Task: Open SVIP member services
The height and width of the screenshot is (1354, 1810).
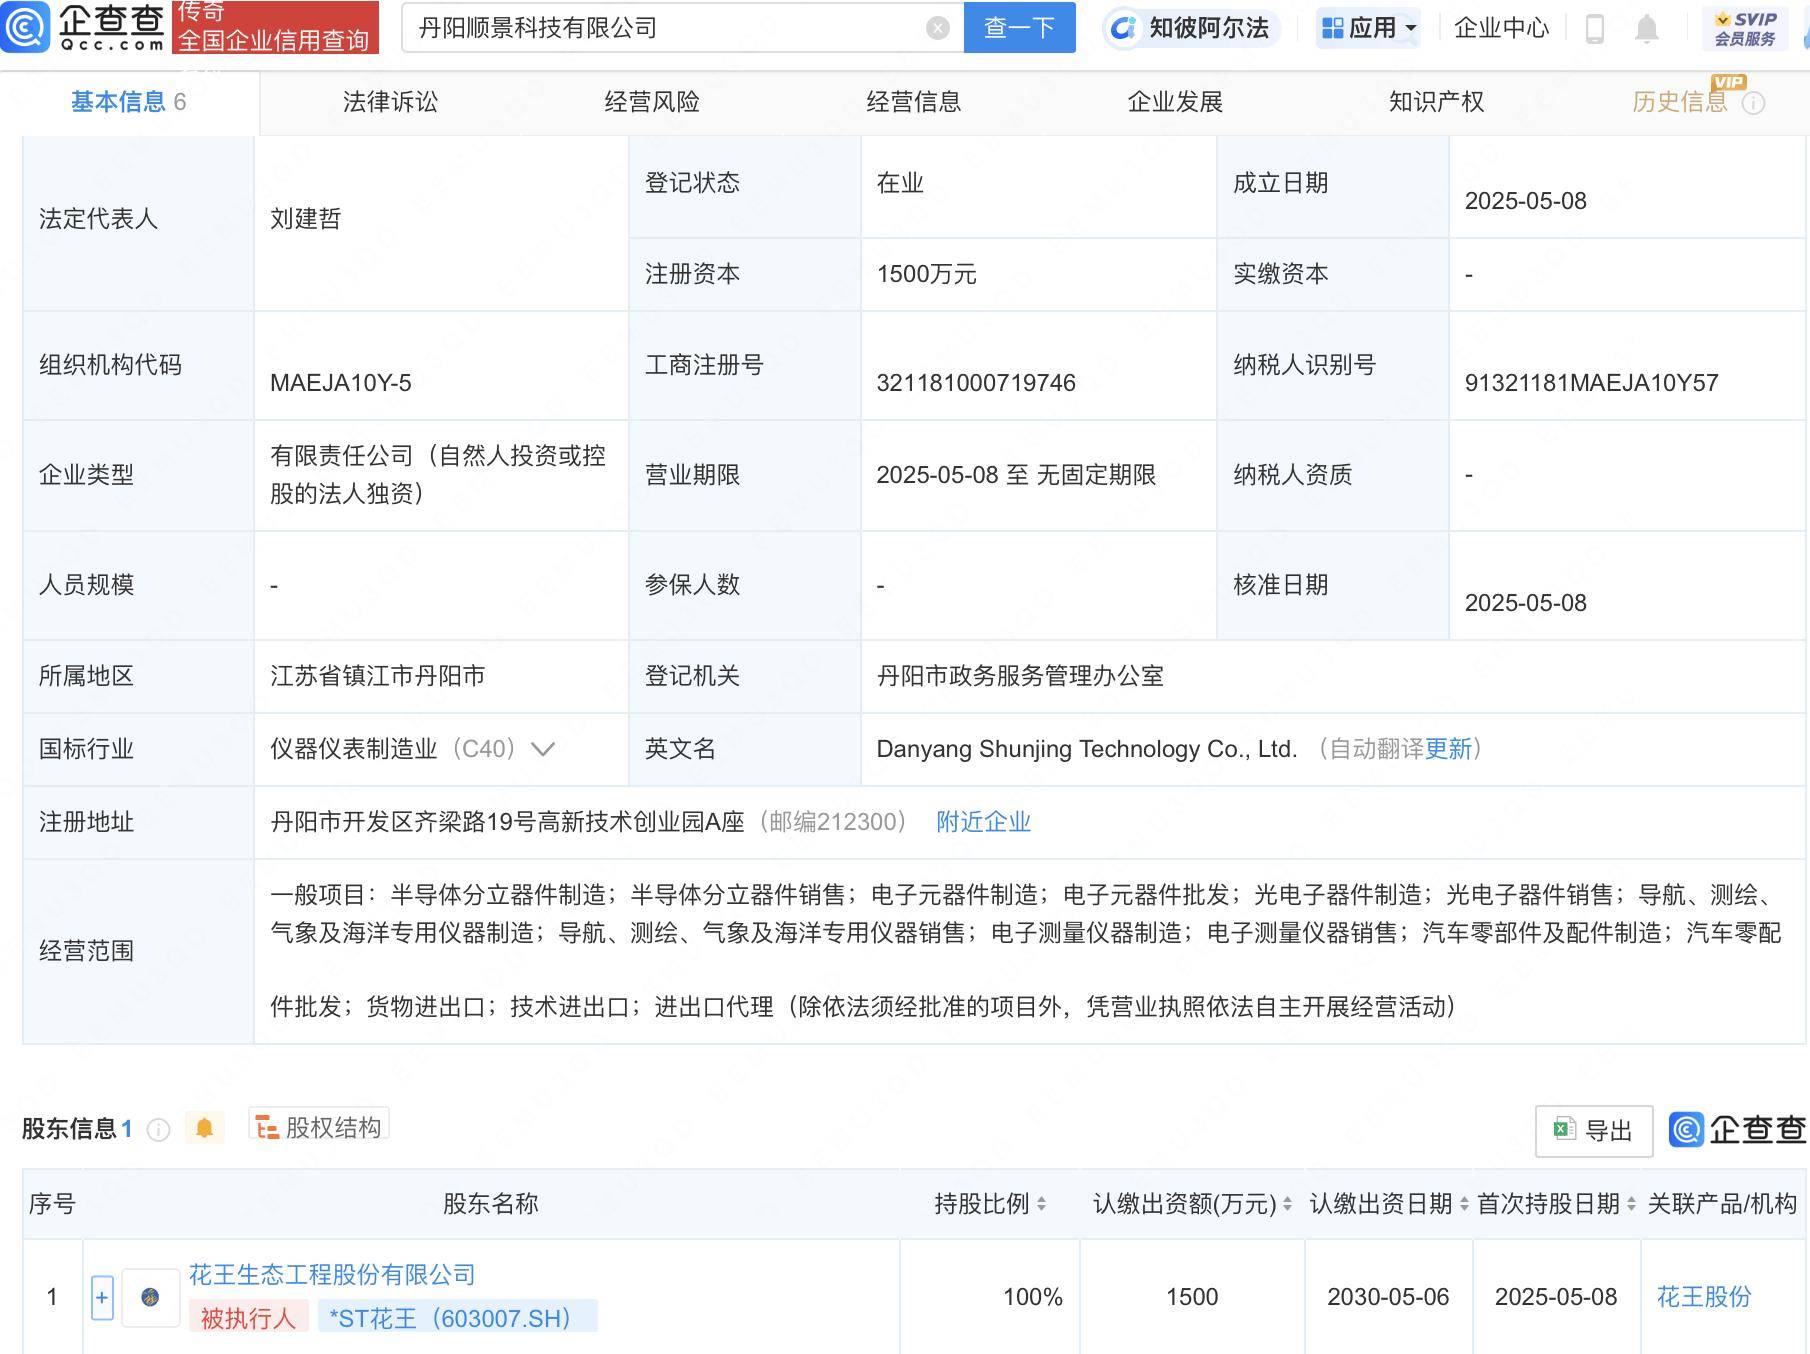Action: point(1744,28)
